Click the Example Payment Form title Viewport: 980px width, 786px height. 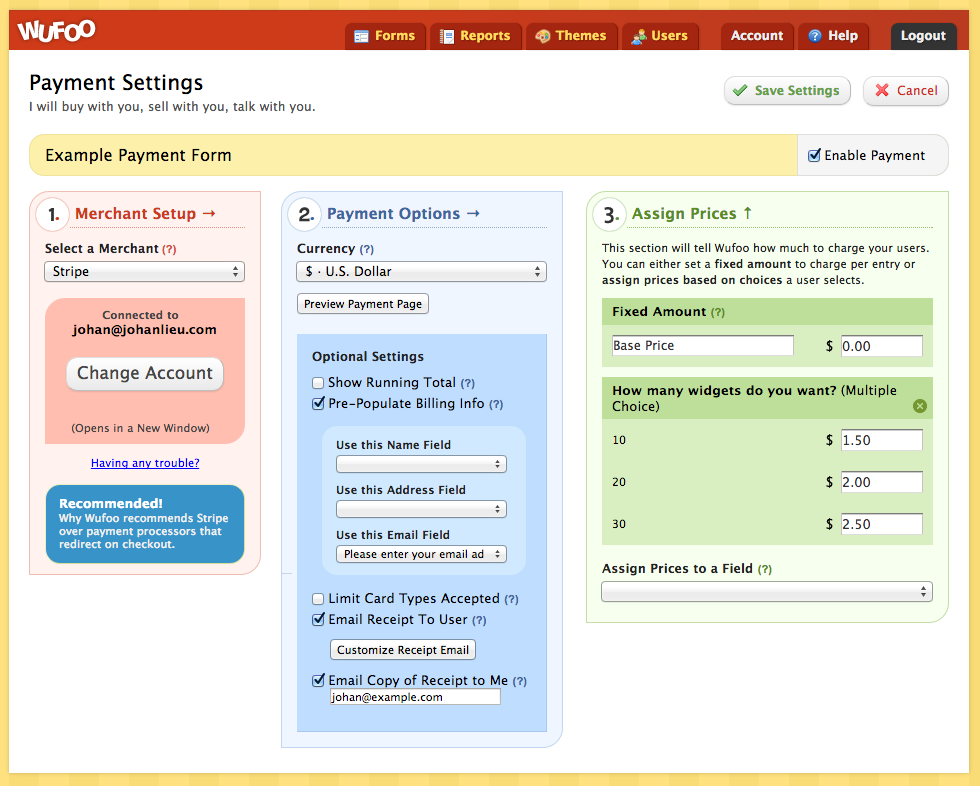pyautogui.click(x=138, y=155)
